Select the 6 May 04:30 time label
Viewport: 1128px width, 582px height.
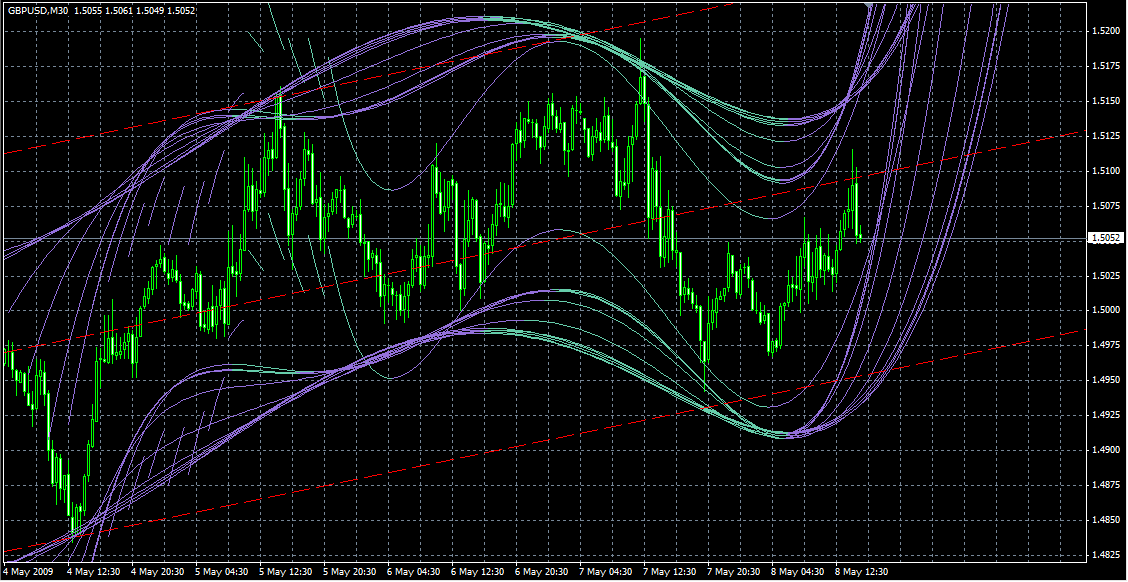click(414, 572)
